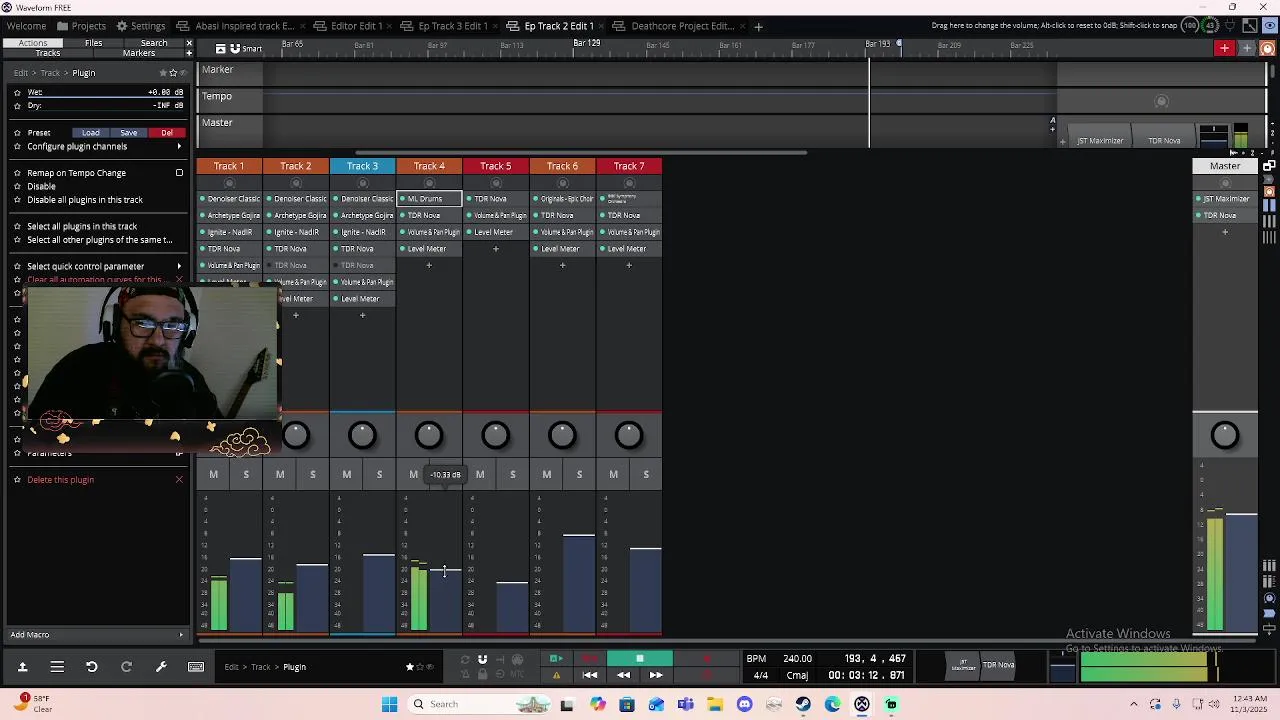The width and height of the screenshot is (1280, 720).
Task: Add plugin to Master channel with plus
Action: click(x=1225, y=232)
